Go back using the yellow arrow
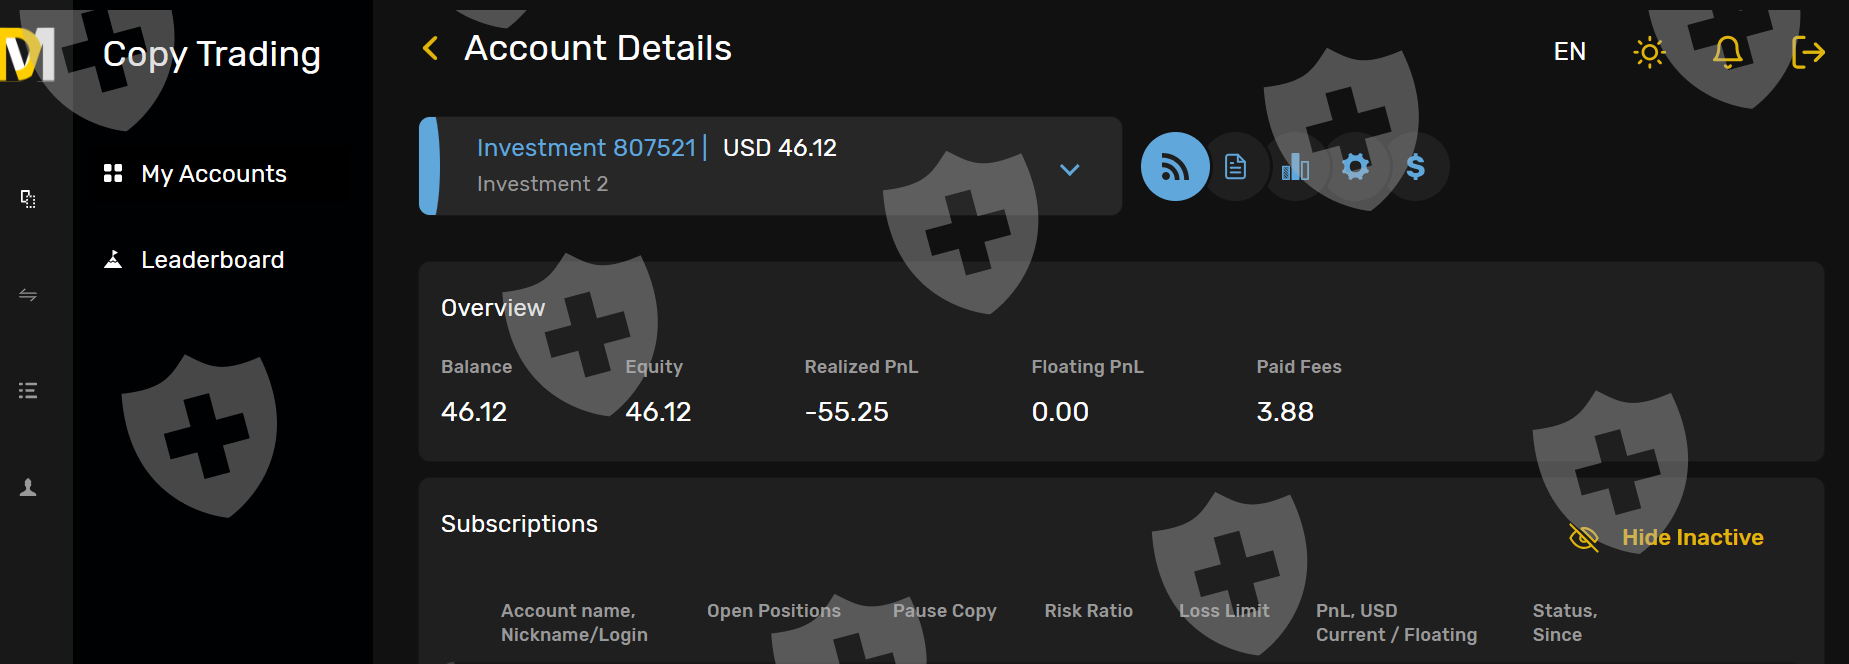The height and width of the screenshot is (664, 1849). tap(431, 48)
